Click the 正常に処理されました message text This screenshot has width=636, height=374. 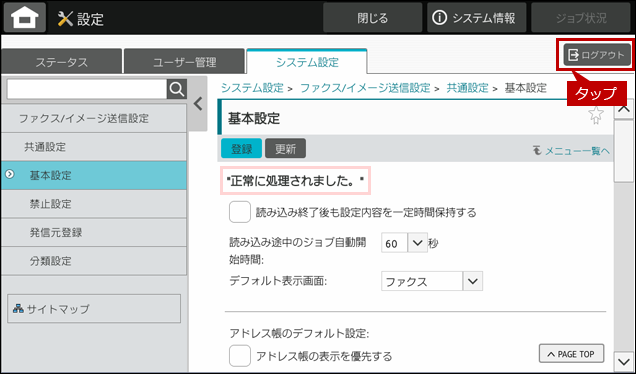(x=295, y=181)
